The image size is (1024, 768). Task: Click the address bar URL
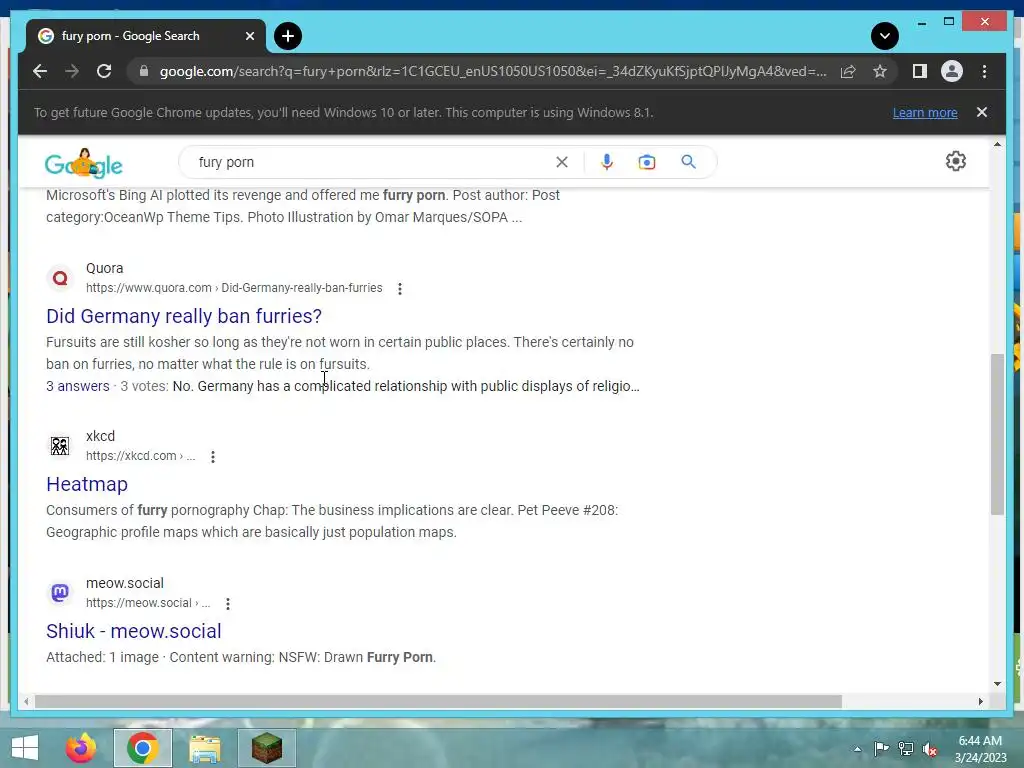(x=493, y=71)
